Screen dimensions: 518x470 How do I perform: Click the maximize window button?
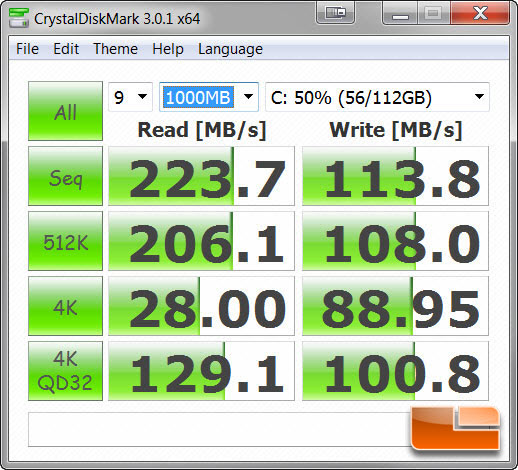[434, 13]
